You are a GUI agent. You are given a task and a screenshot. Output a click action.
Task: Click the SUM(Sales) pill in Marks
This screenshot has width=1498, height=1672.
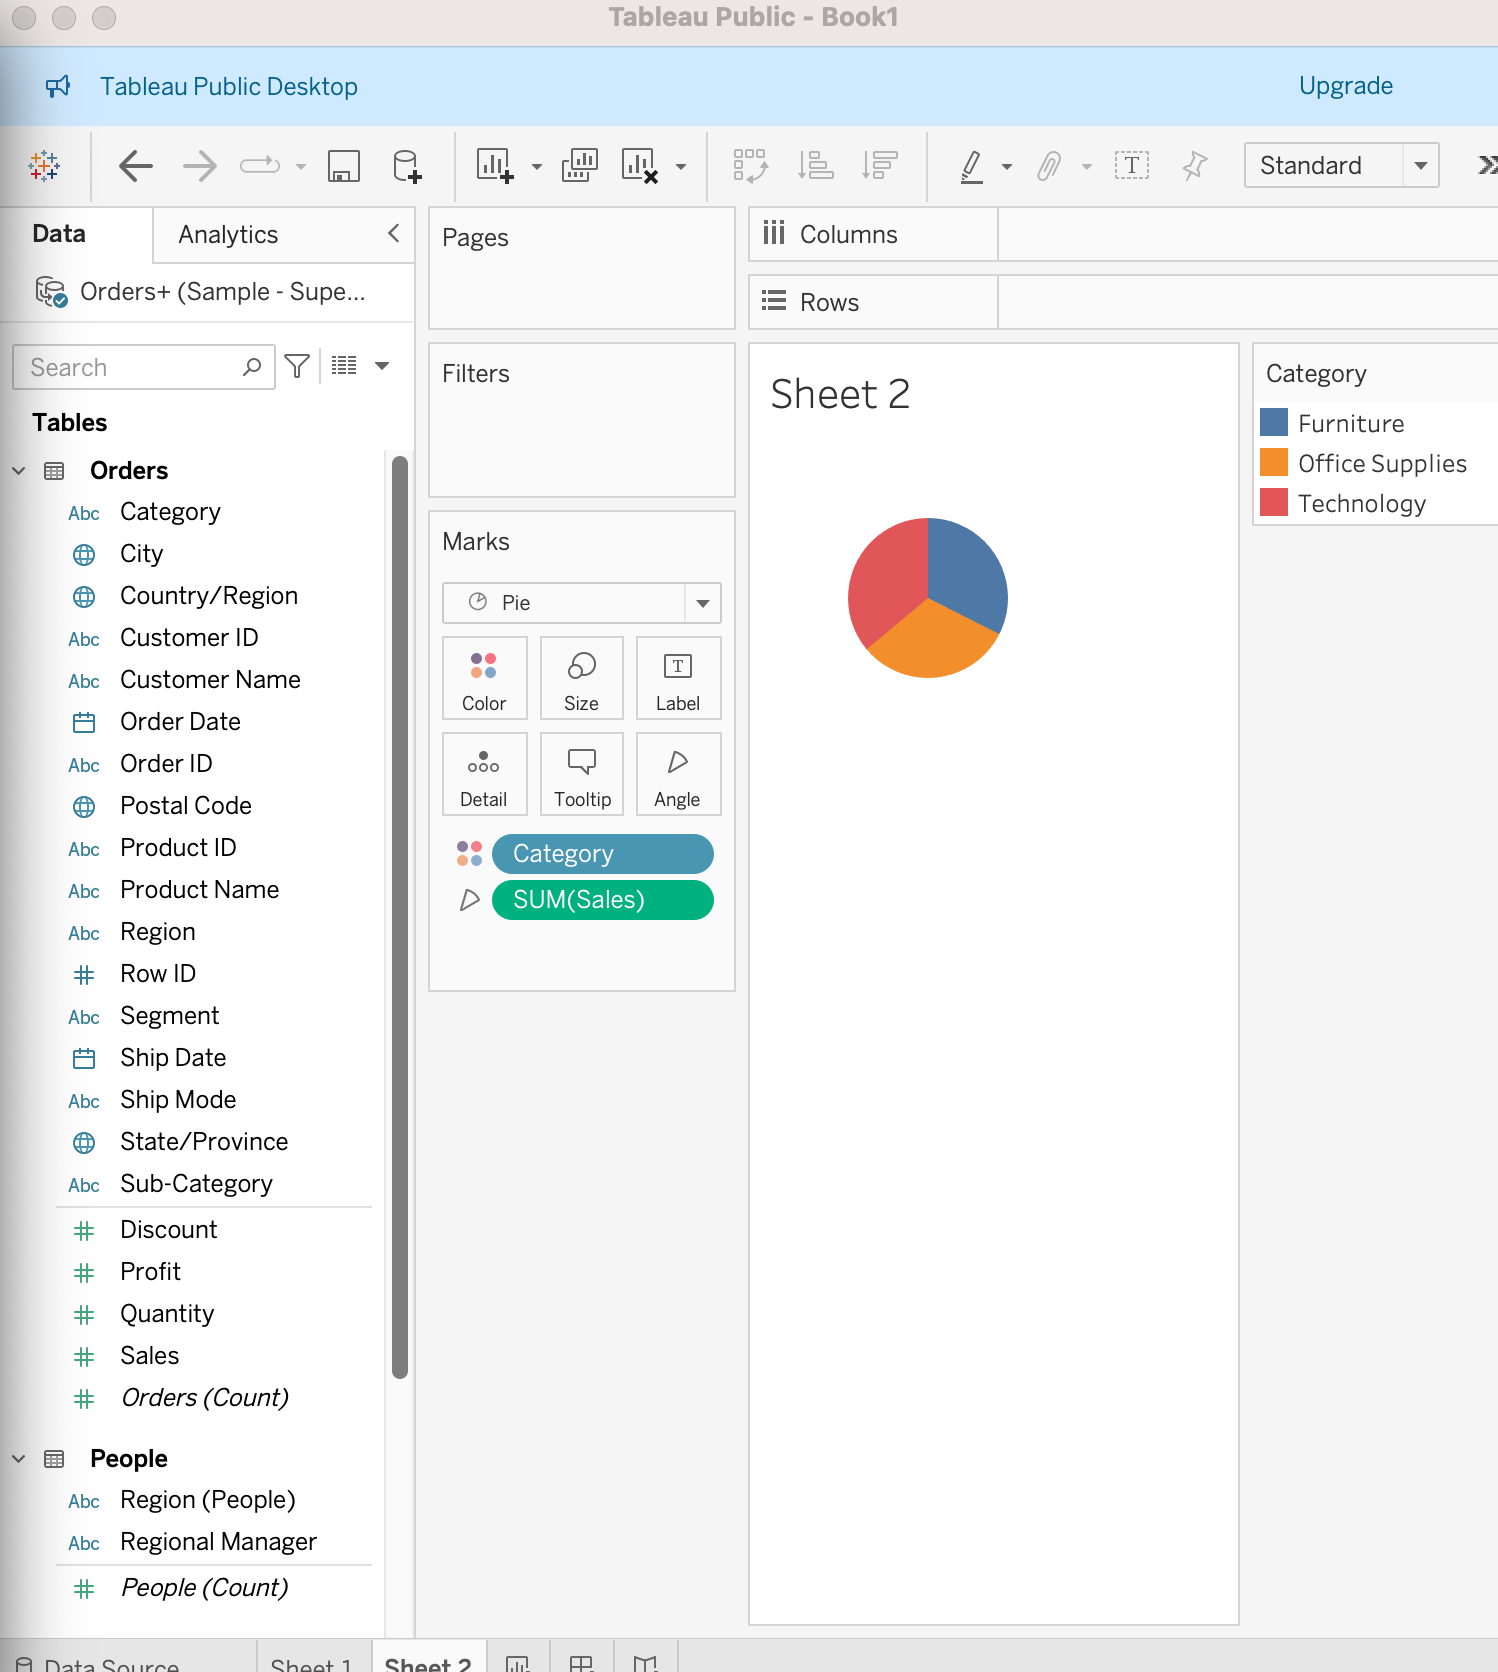tap(602, 900)
